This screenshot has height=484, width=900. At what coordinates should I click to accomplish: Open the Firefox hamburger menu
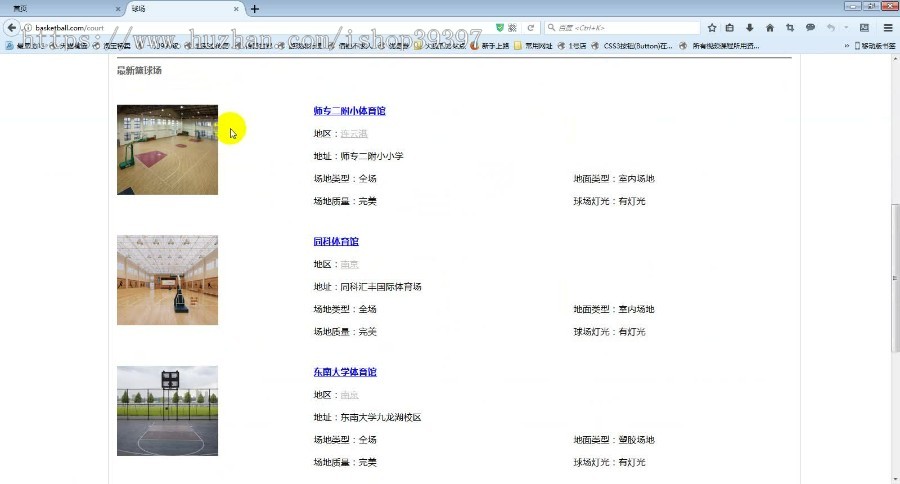887,28
